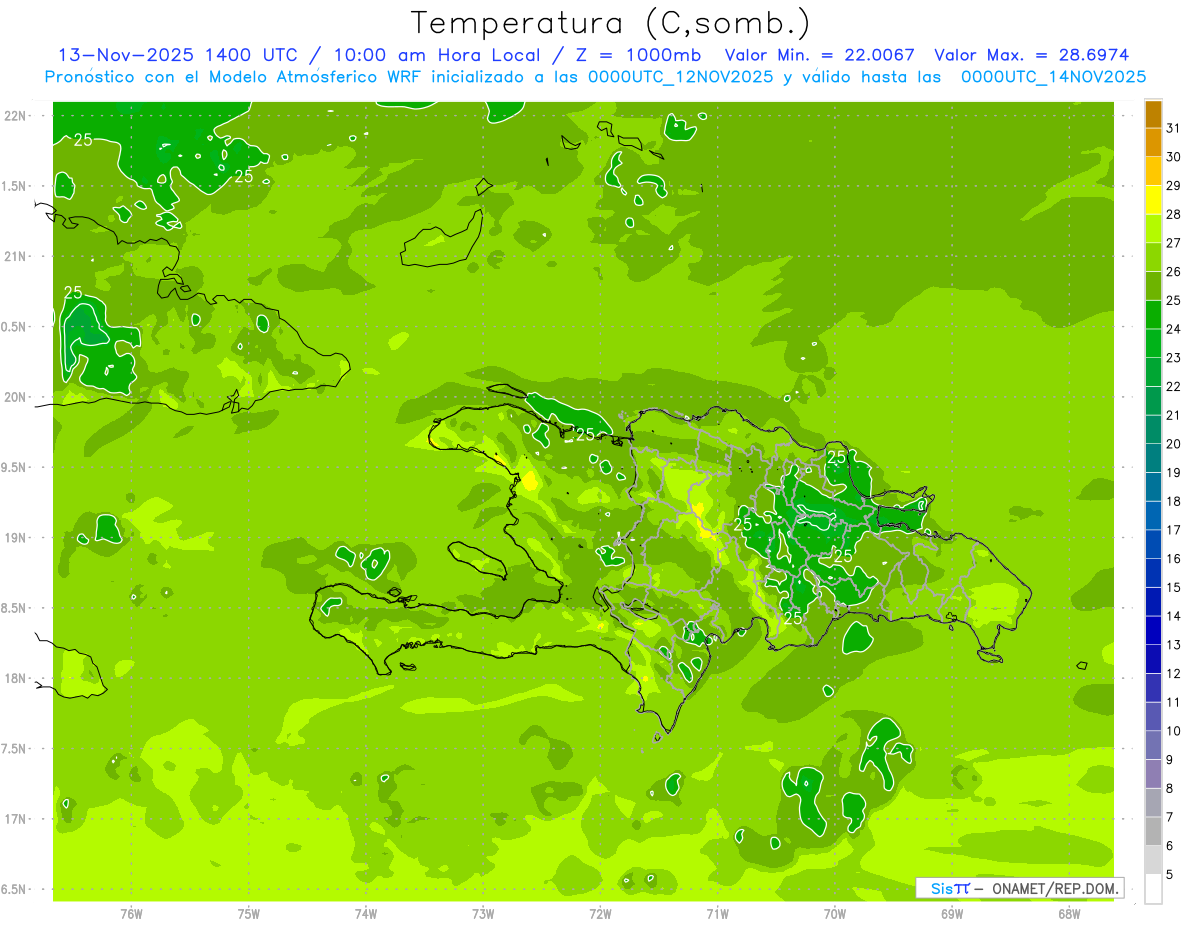Click the color bar value 5
Viewport: 1200px width, 927px height.
click(1170, 874)
